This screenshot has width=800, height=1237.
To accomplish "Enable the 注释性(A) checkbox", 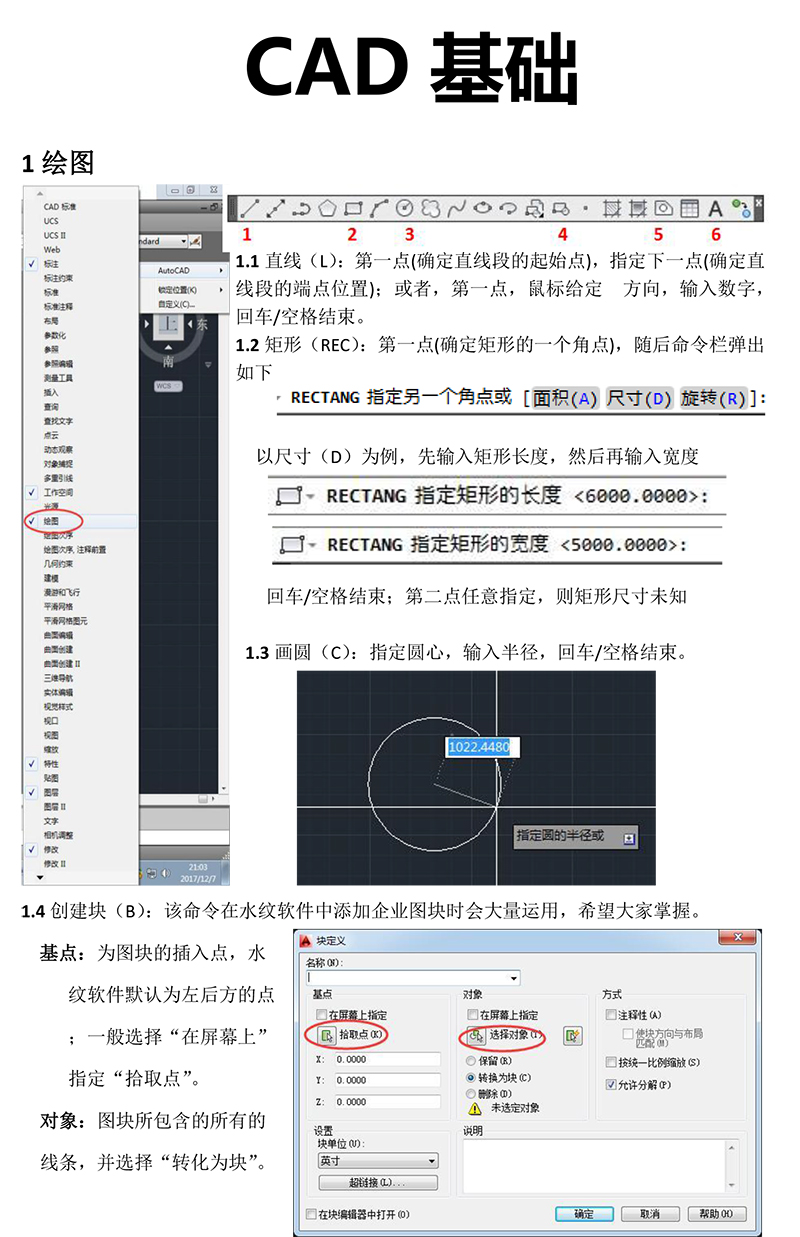I will pyautogui.click(x=611, y=1015).
